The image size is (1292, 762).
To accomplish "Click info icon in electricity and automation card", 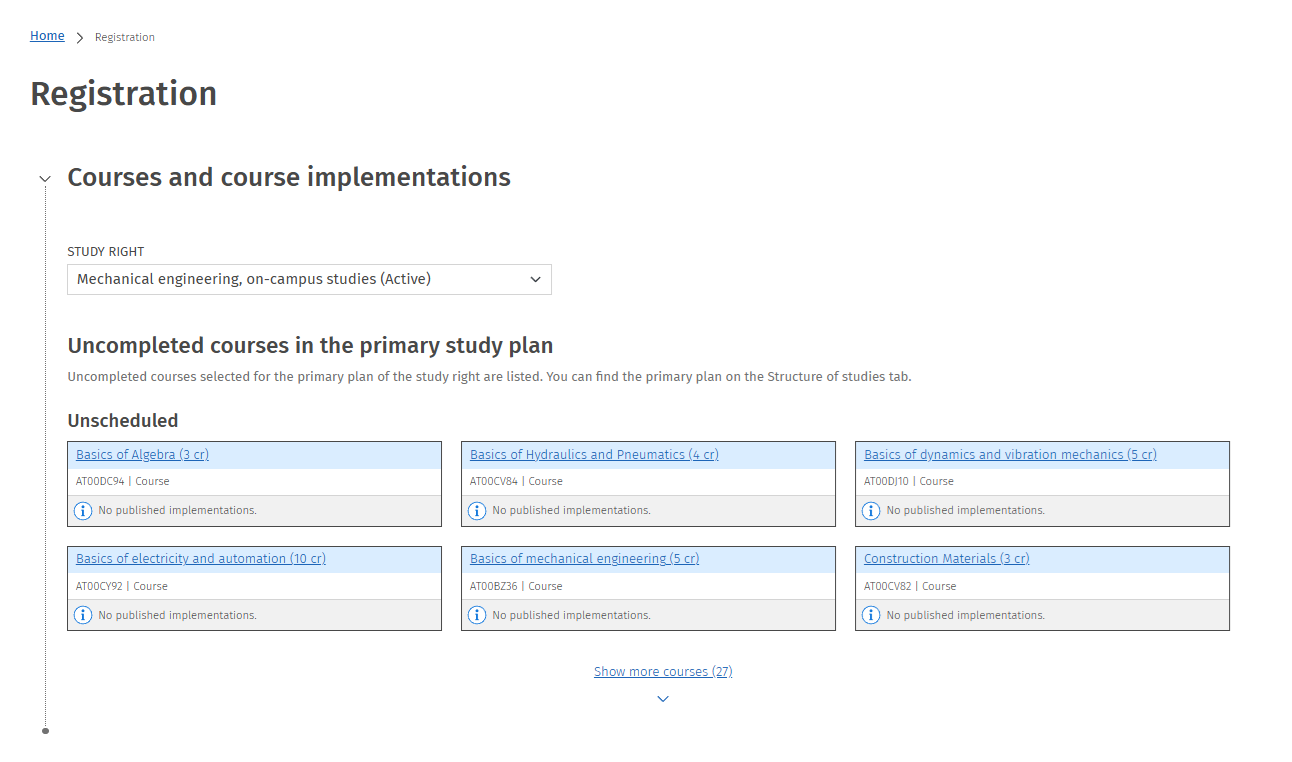I will point(84,615).
